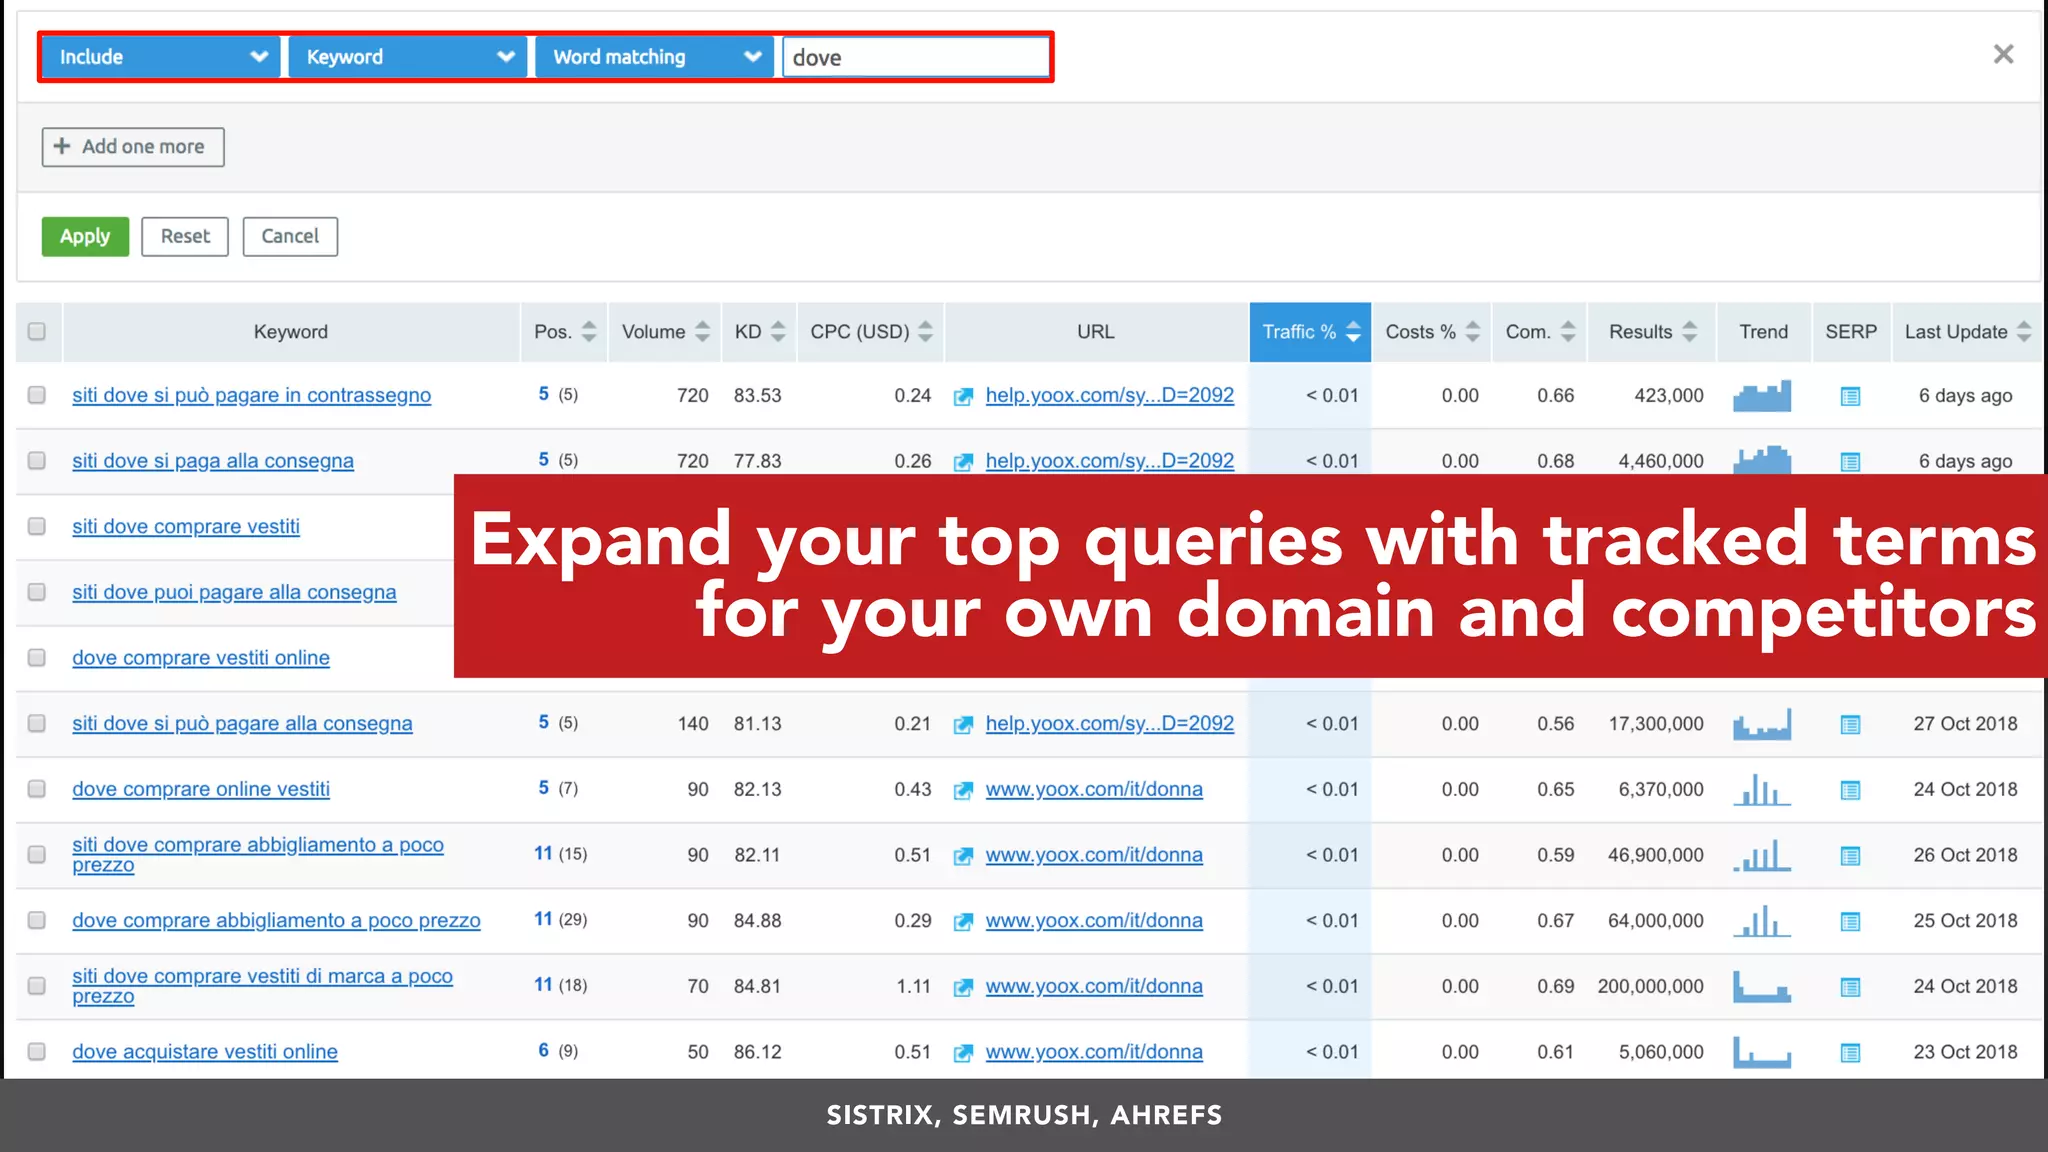Check row 'siti dove si può pagare alla consegna'

[x=37, y=723]
